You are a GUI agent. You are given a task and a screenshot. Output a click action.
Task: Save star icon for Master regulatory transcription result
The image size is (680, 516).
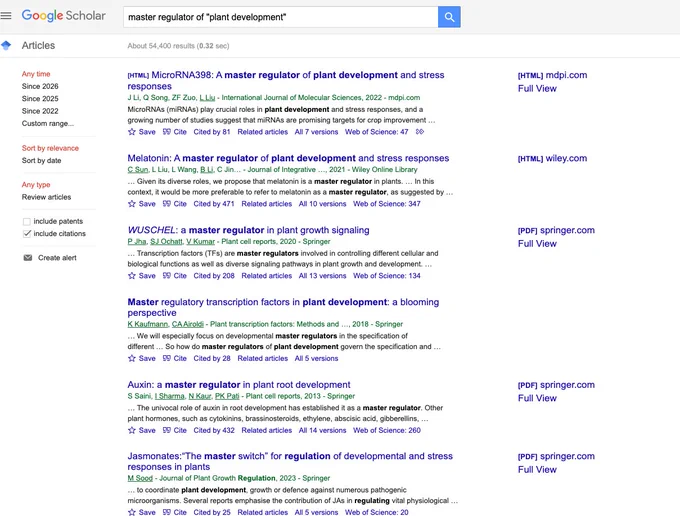[x=132, y=358]
